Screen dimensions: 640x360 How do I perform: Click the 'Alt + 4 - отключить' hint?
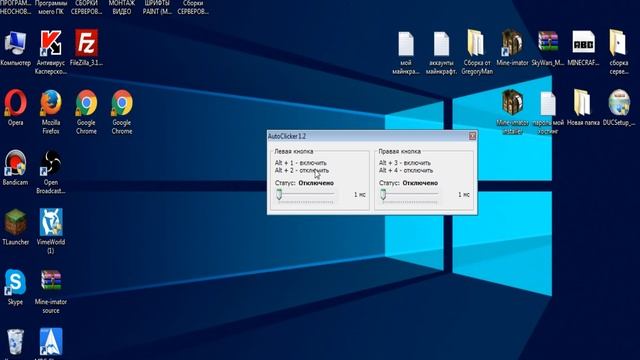pyautogui.click(x=406, y=170)
